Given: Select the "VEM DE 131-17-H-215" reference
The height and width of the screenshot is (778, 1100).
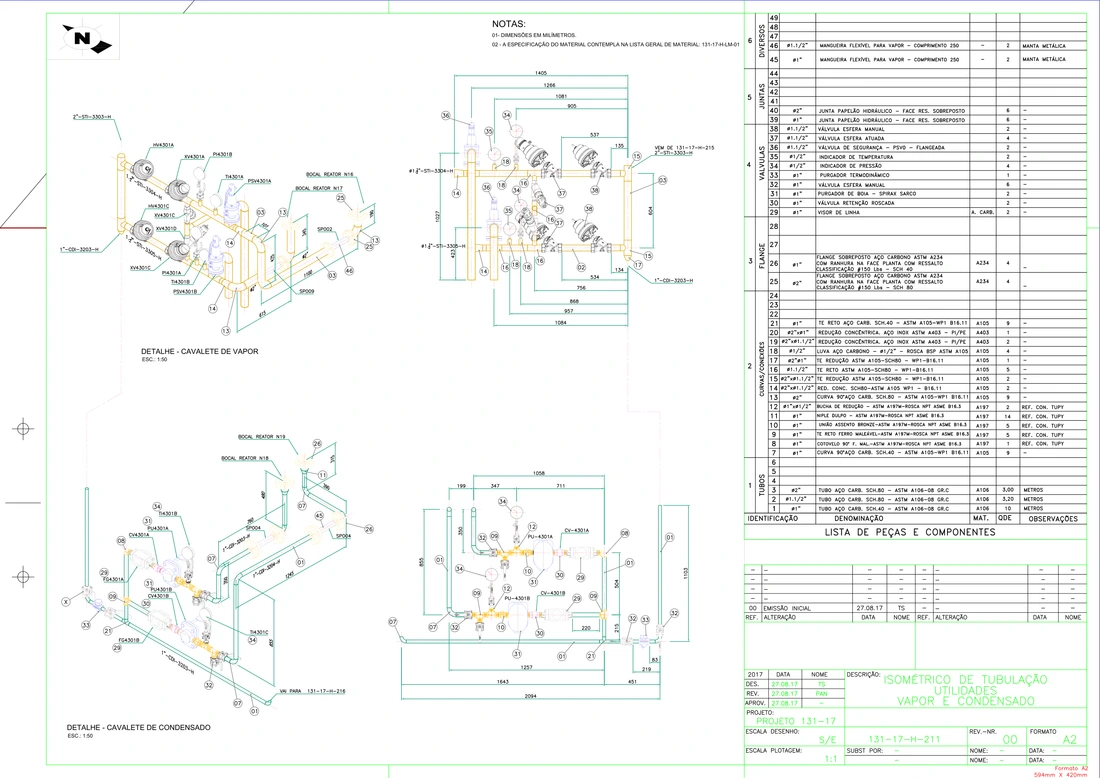Looking at the screenshot, I should 684,148.
